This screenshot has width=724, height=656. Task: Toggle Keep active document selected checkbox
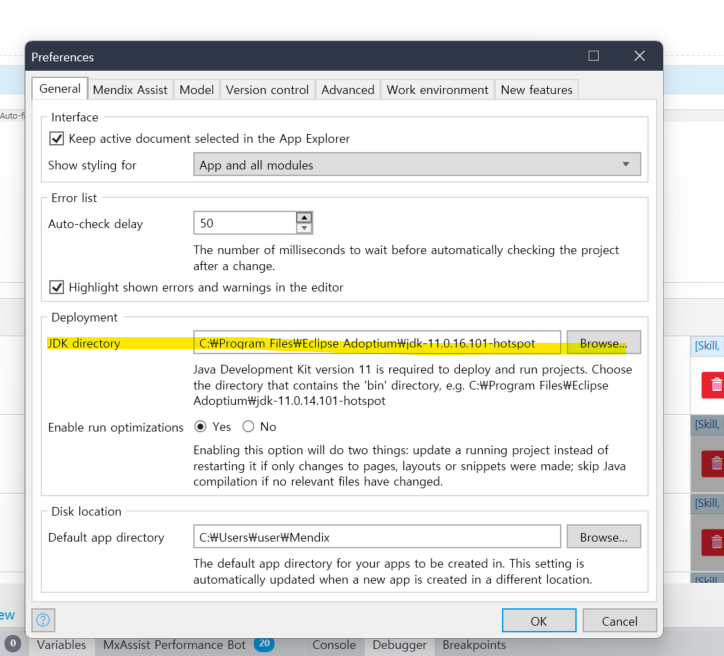click(57, 138)
